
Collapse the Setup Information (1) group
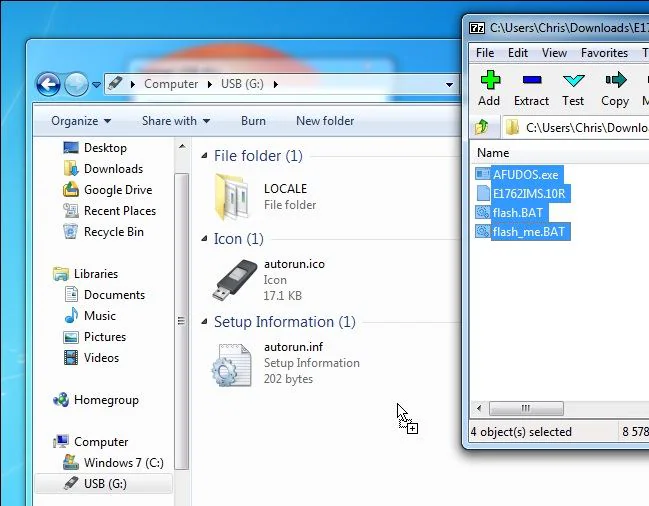(204, 322)
